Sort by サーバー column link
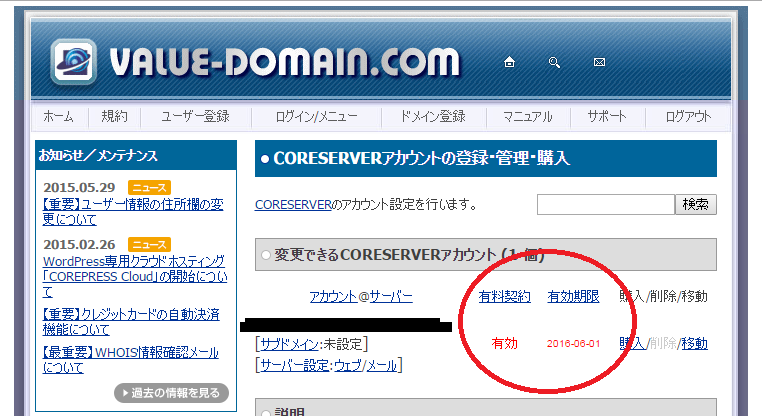The image size is (762, 416). pos(391,296)
